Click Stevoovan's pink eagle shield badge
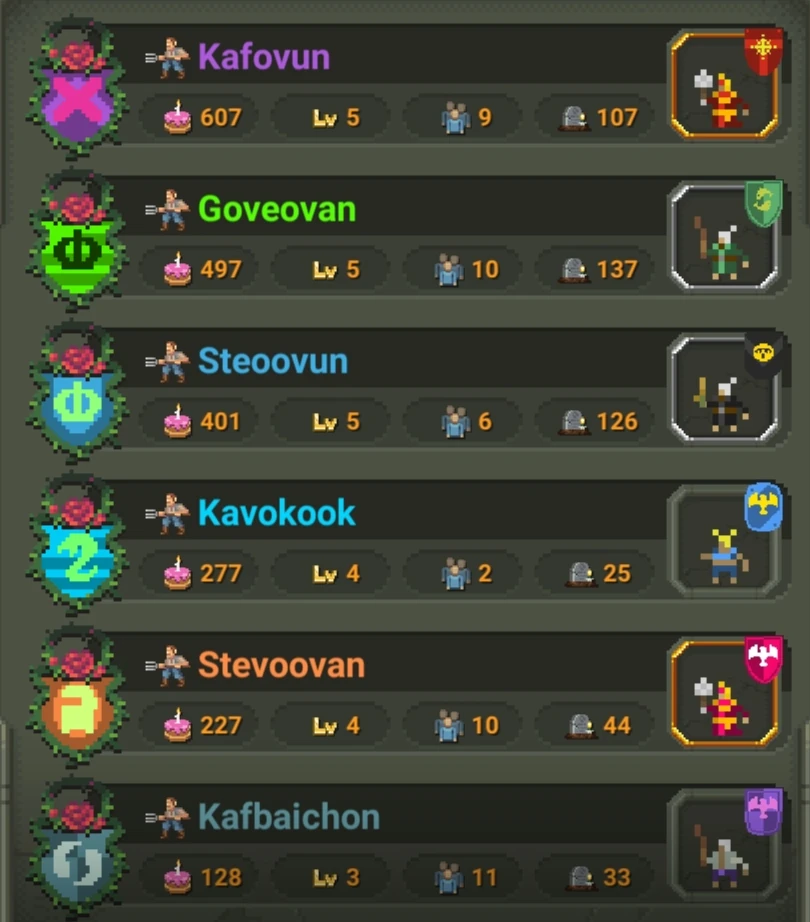The height and width of the screenshot is (922, 810). point(763,659)
